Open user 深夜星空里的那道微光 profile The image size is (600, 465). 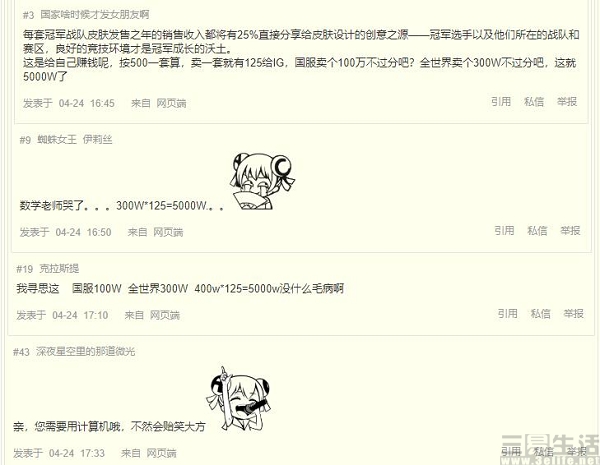tap(86, 351)
